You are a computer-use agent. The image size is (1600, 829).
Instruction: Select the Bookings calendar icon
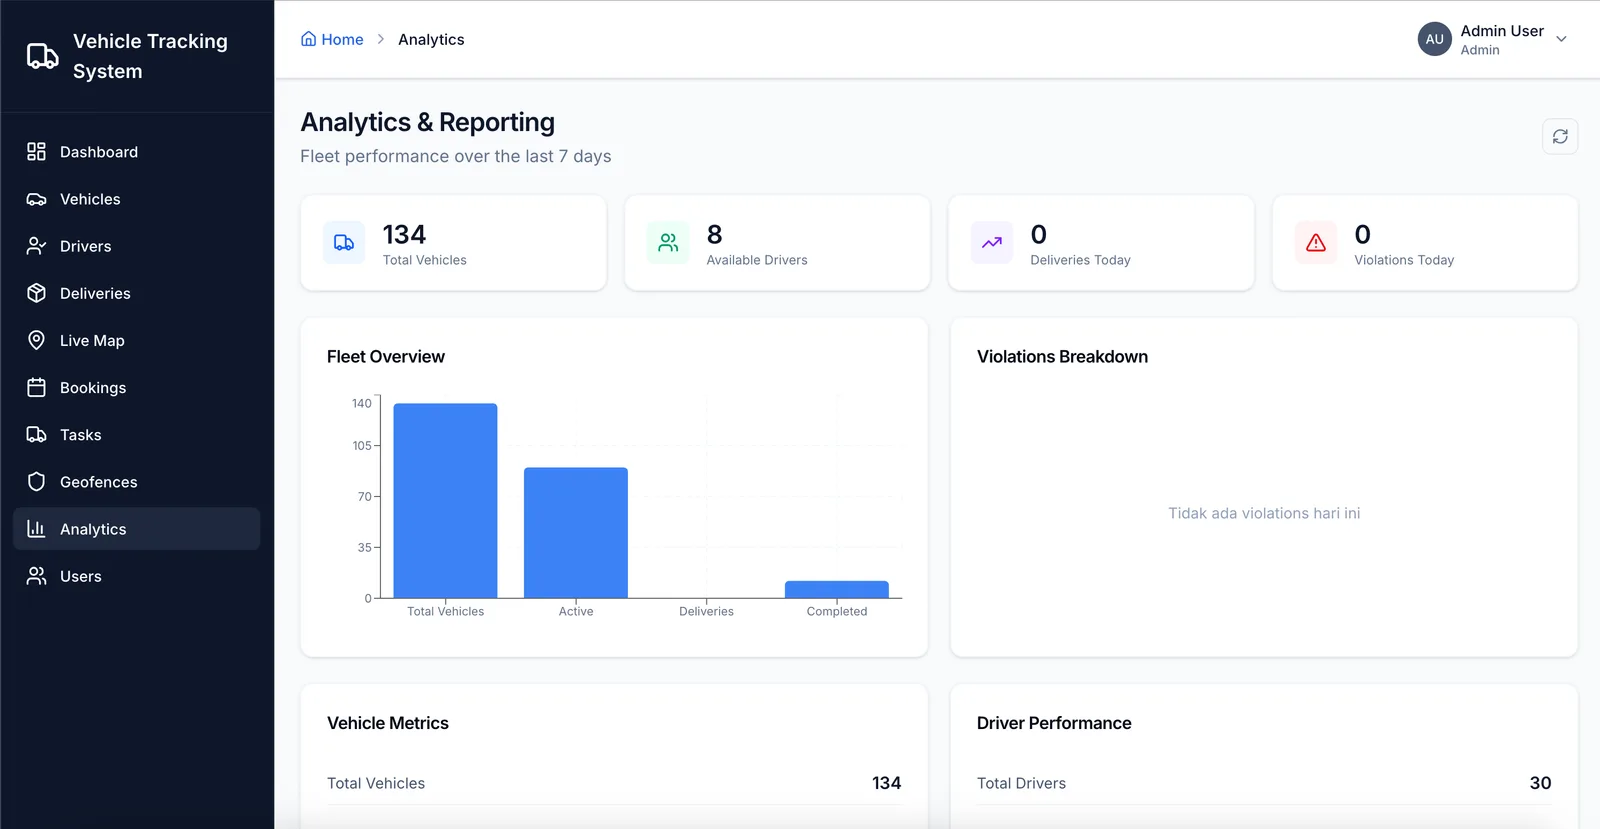tap(36, 387)
